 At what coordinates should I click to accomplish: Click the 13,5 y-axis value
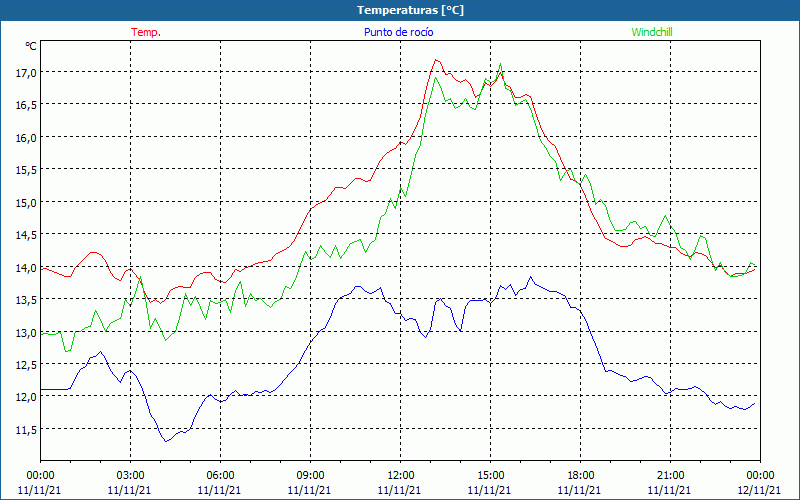26,299
